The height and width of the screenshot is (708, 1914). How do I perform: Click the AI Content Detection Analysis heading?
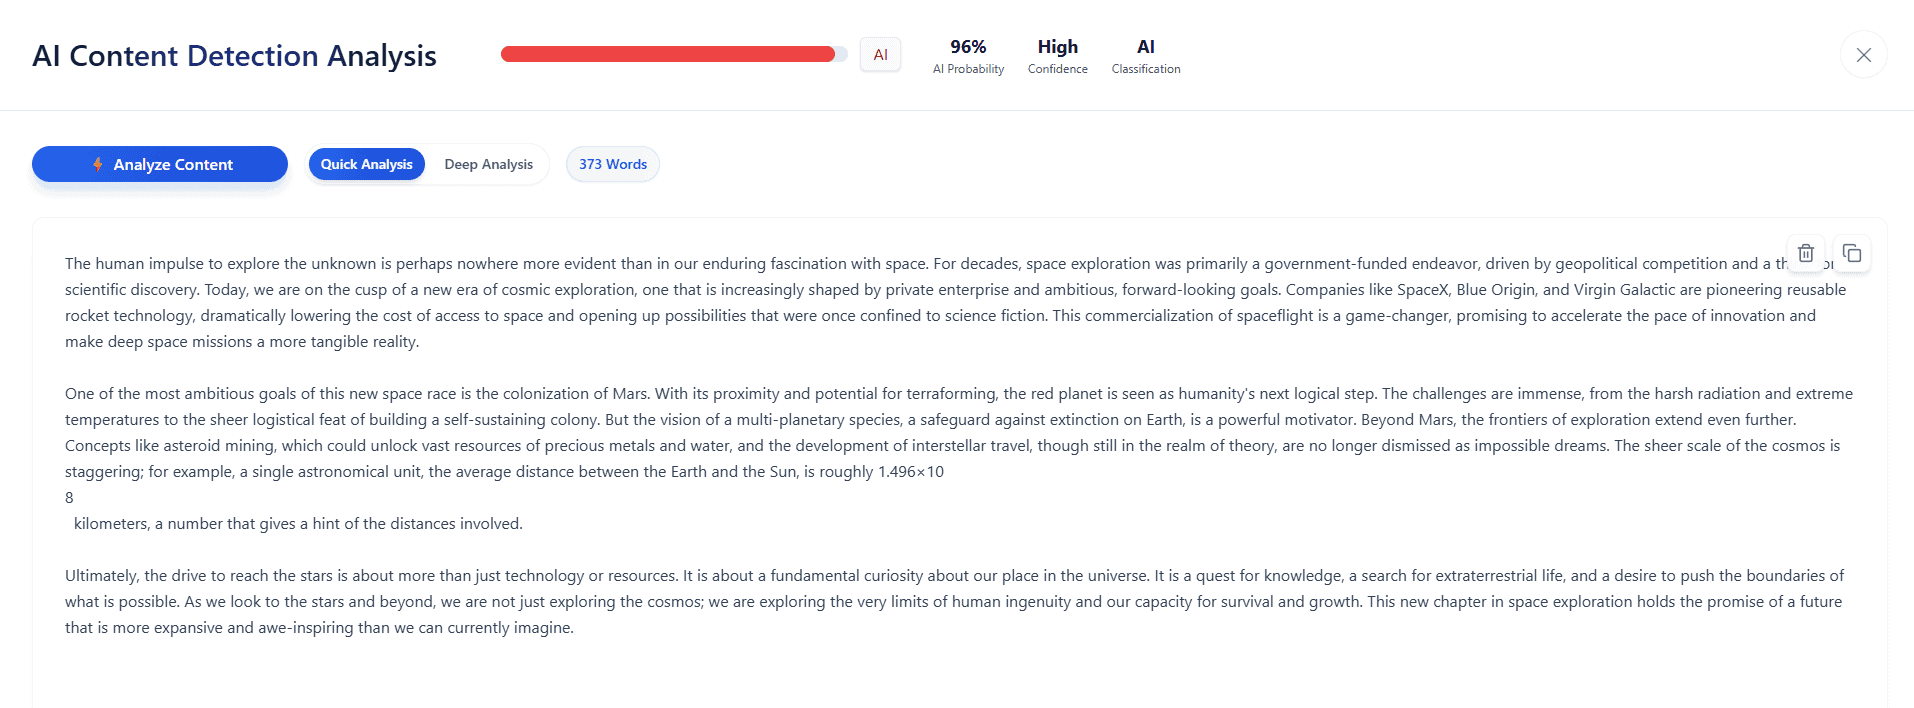coord(234,56)
